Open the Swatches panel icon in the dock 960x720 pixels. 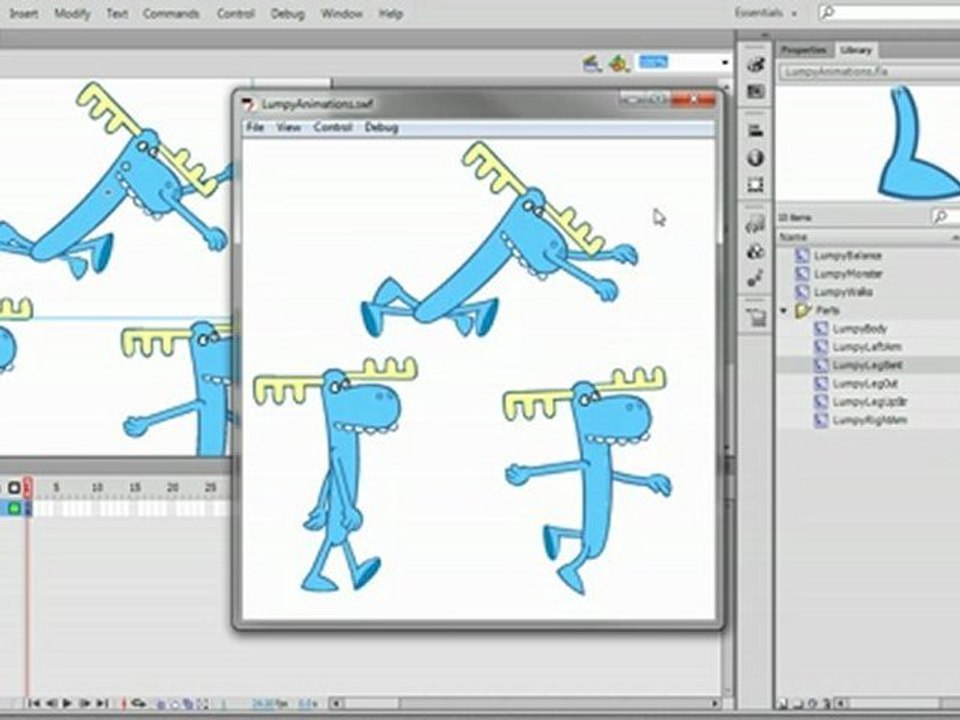[756, 91]
